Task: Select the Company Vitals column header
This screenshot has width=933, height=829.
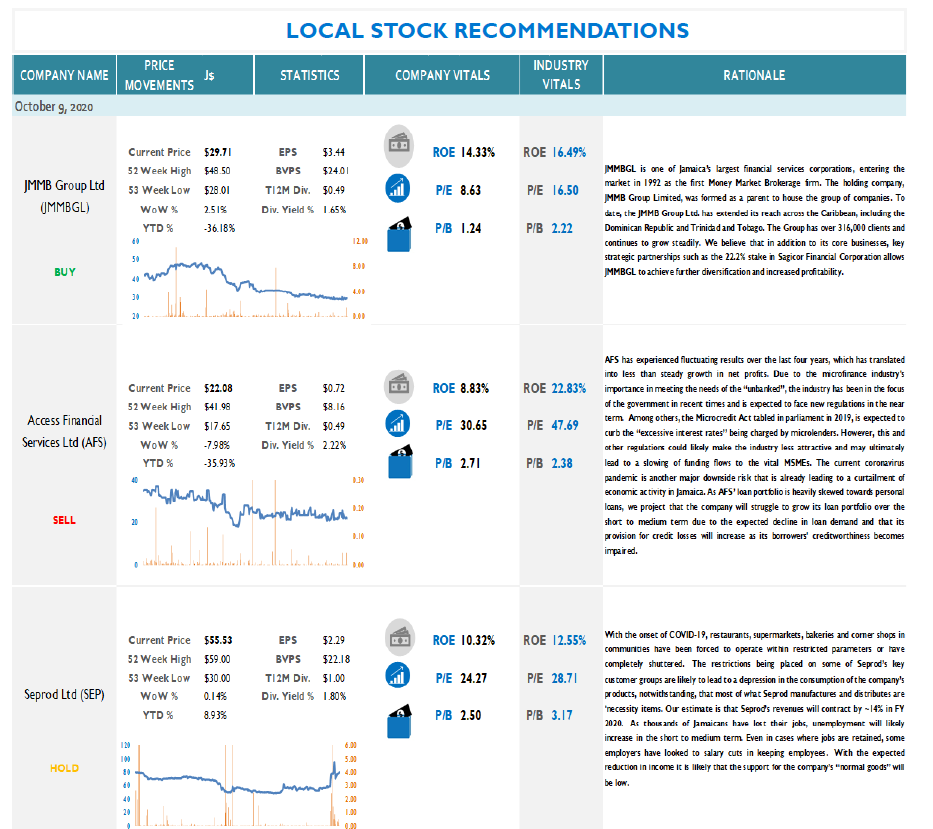Action: [x=442, y=75]
